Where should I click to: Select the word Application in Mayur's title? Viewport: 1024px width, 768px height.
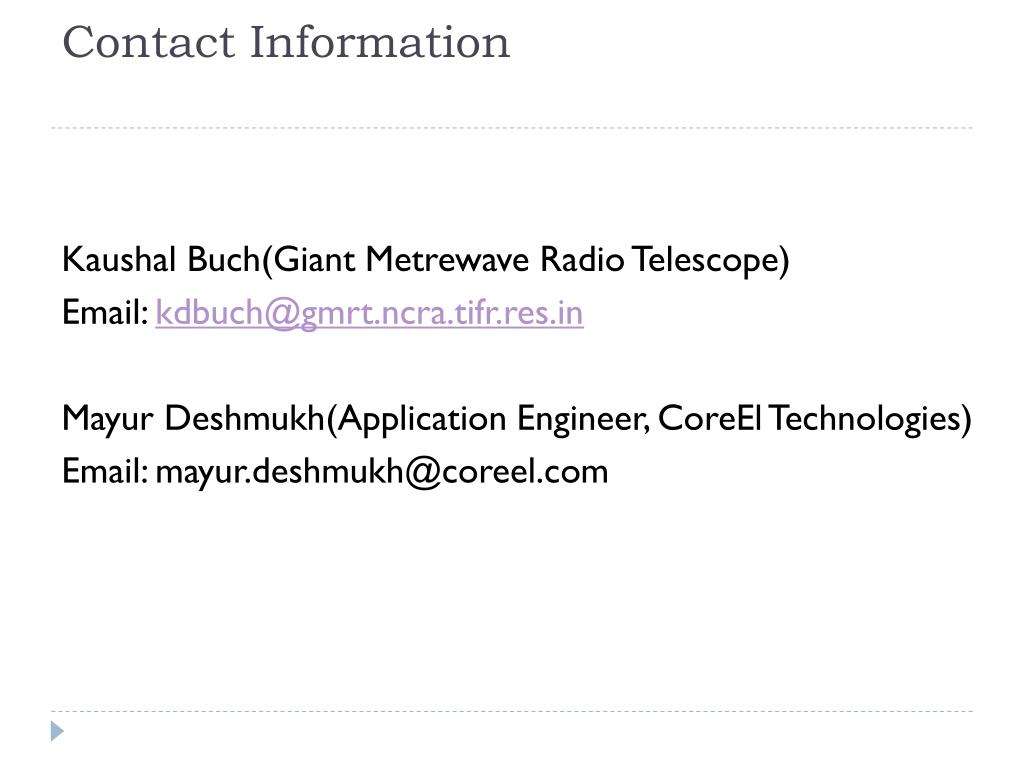click(423, 419)
